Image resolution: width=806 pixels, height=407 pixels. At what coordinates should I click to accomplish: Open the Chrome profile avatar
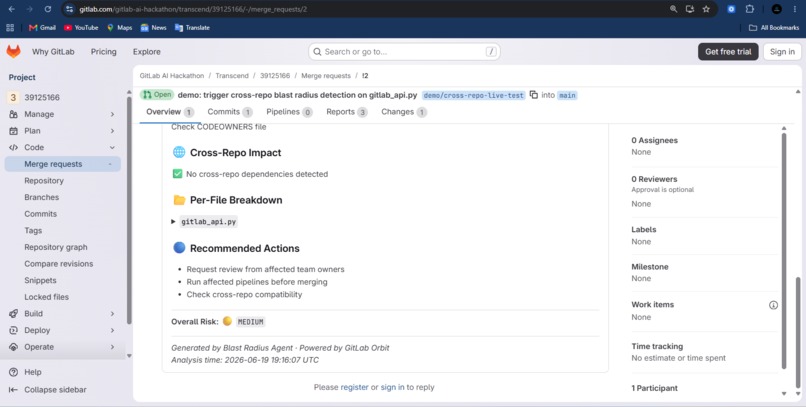777,9
